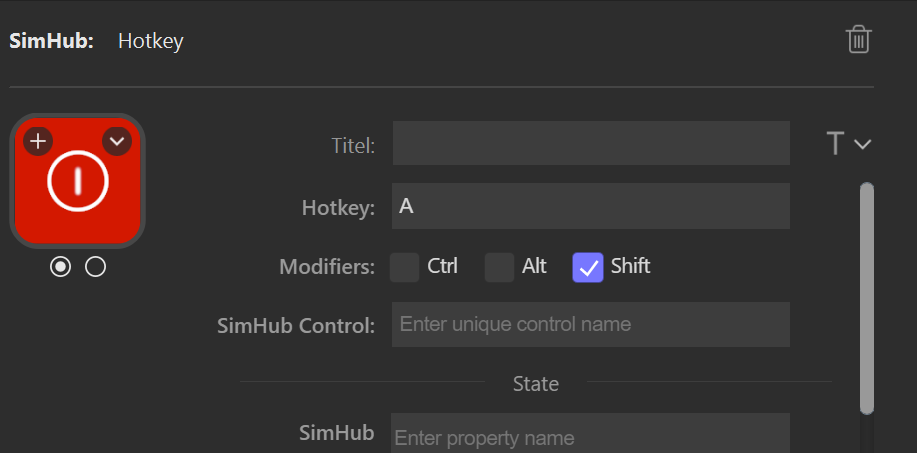Enable the Ctrl modifier checkbox
917x453 pixels.
(405, 268)
